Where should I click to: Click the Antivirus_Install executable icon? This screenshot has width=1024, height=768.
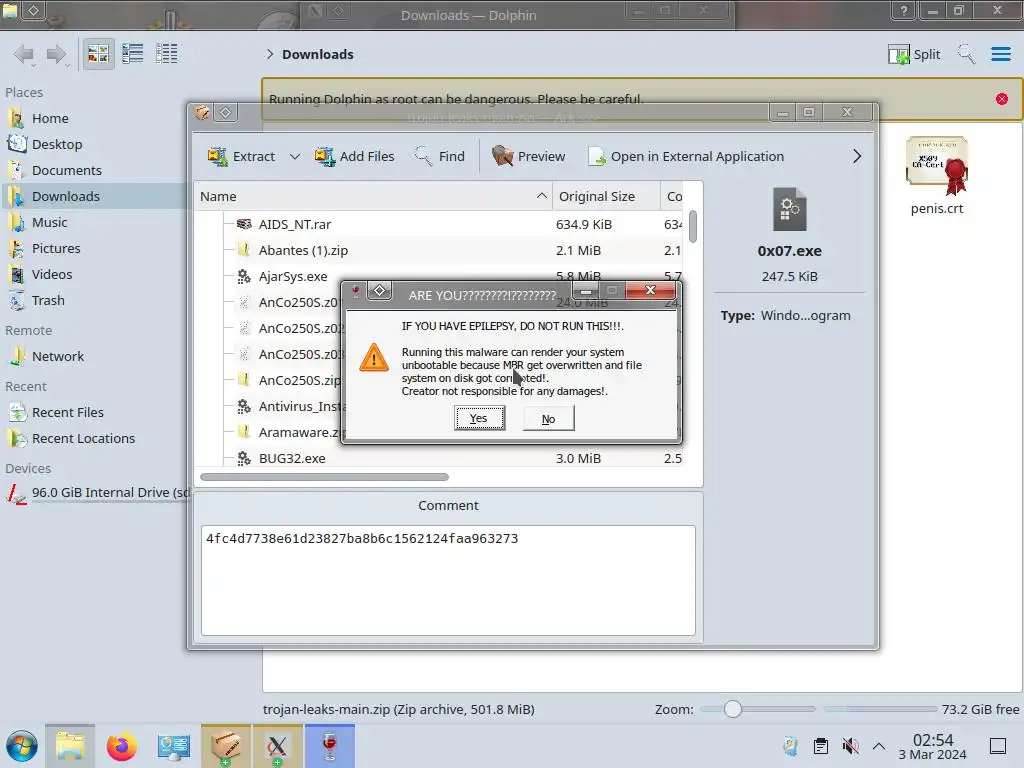tap(244, 406)
